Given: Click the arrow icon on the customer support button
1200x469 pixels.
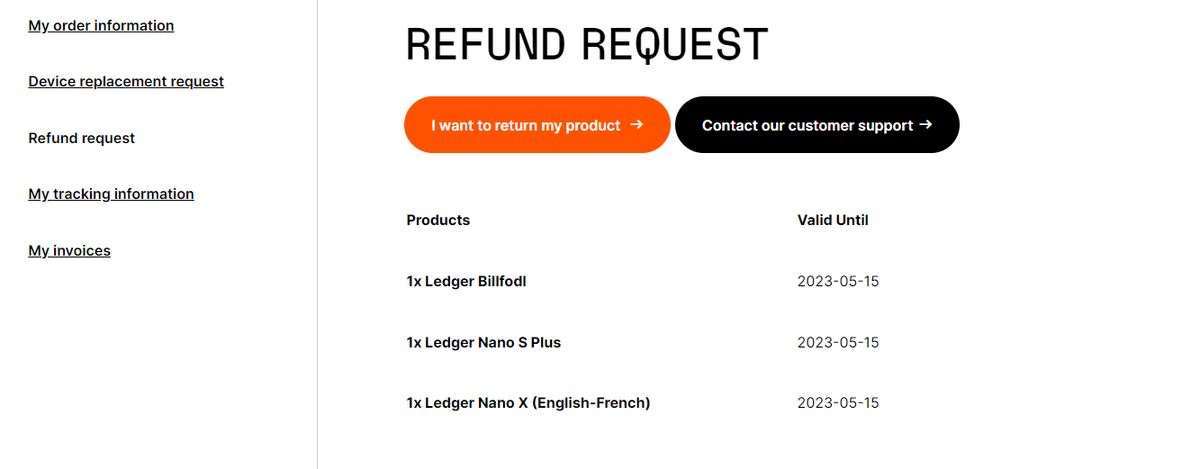Looking at the screenshot, I should tap(925, 125).
